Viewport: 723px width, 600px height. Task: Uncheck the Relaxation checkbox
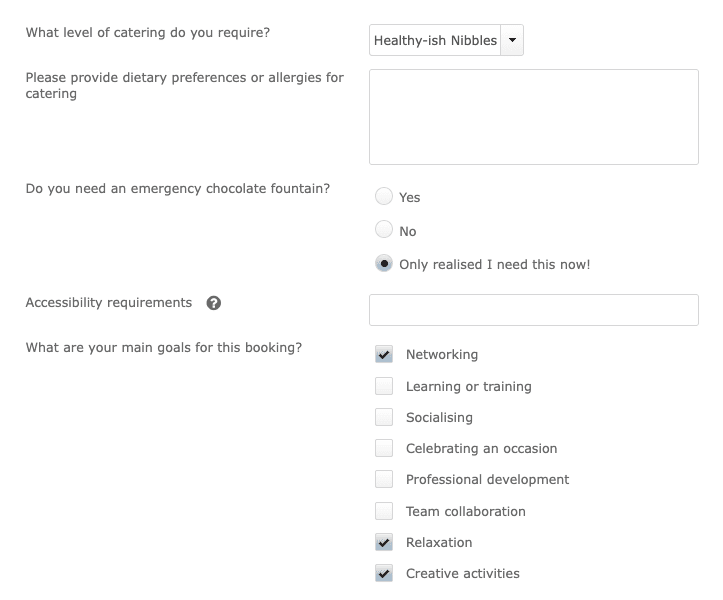pos(384,542)
